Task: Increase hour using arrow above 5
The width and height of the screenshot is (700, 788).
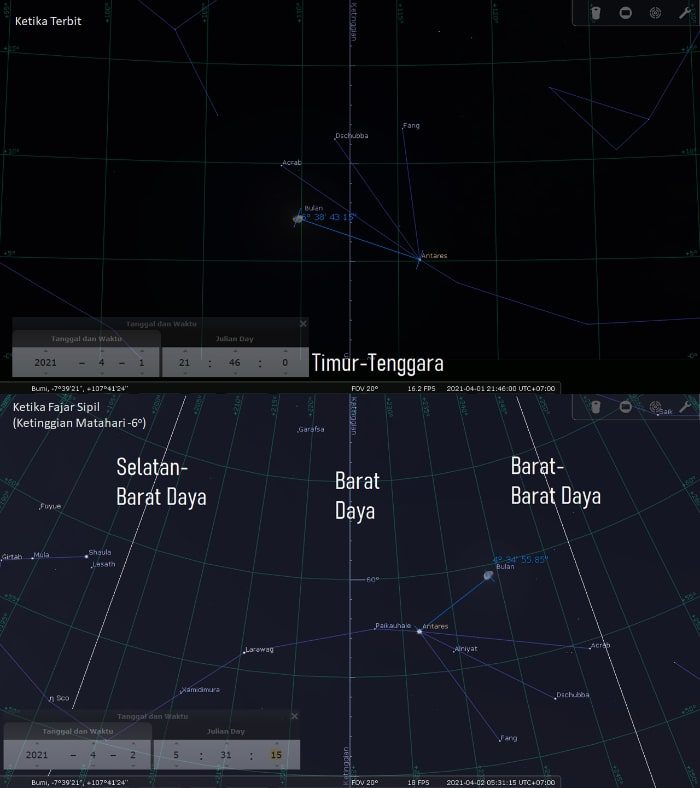Action: (176, 743)
